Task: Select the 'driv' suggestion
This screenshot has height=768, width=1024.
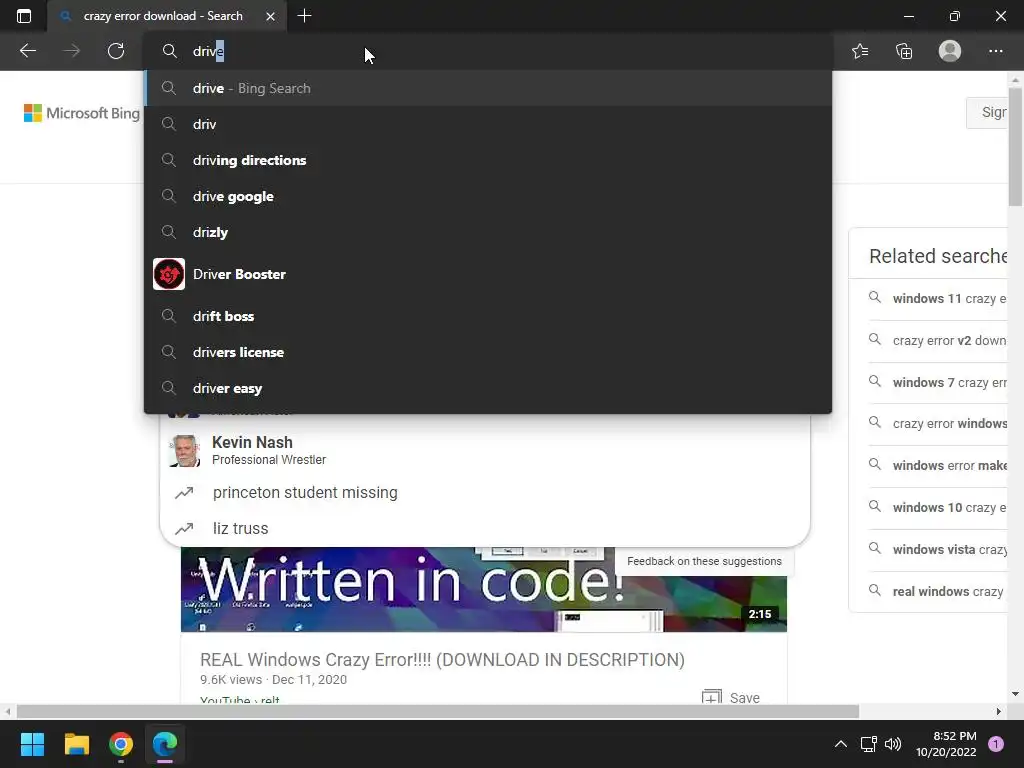Action: [488, 124]
